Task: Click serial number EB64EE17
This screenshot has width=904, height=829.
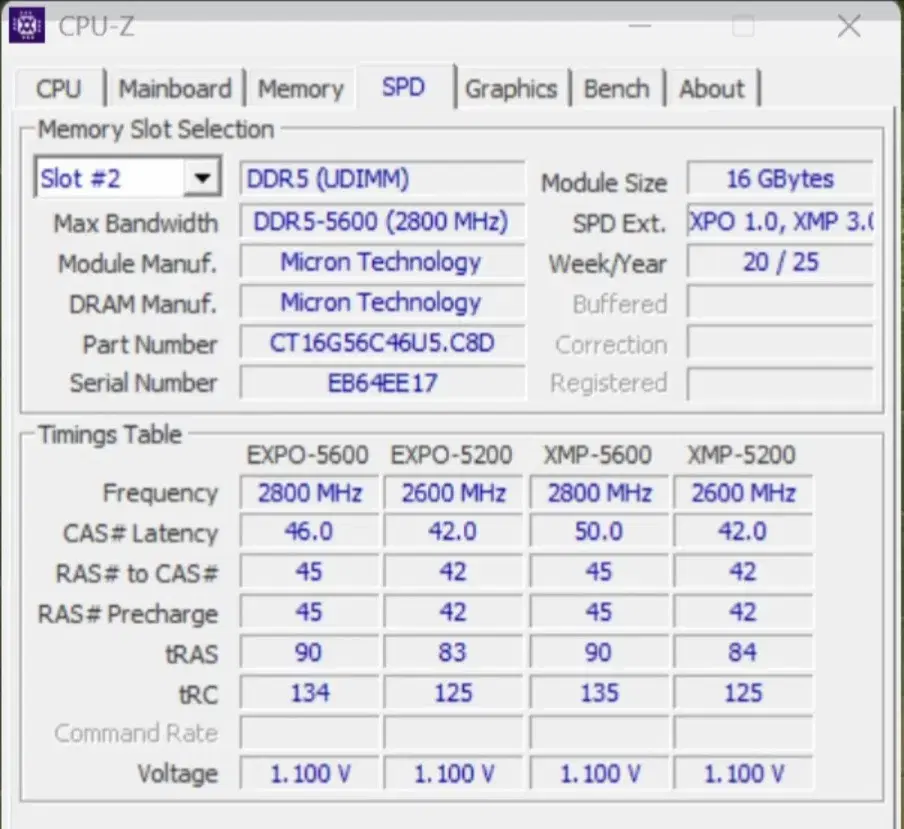Action: click(382, 383)
